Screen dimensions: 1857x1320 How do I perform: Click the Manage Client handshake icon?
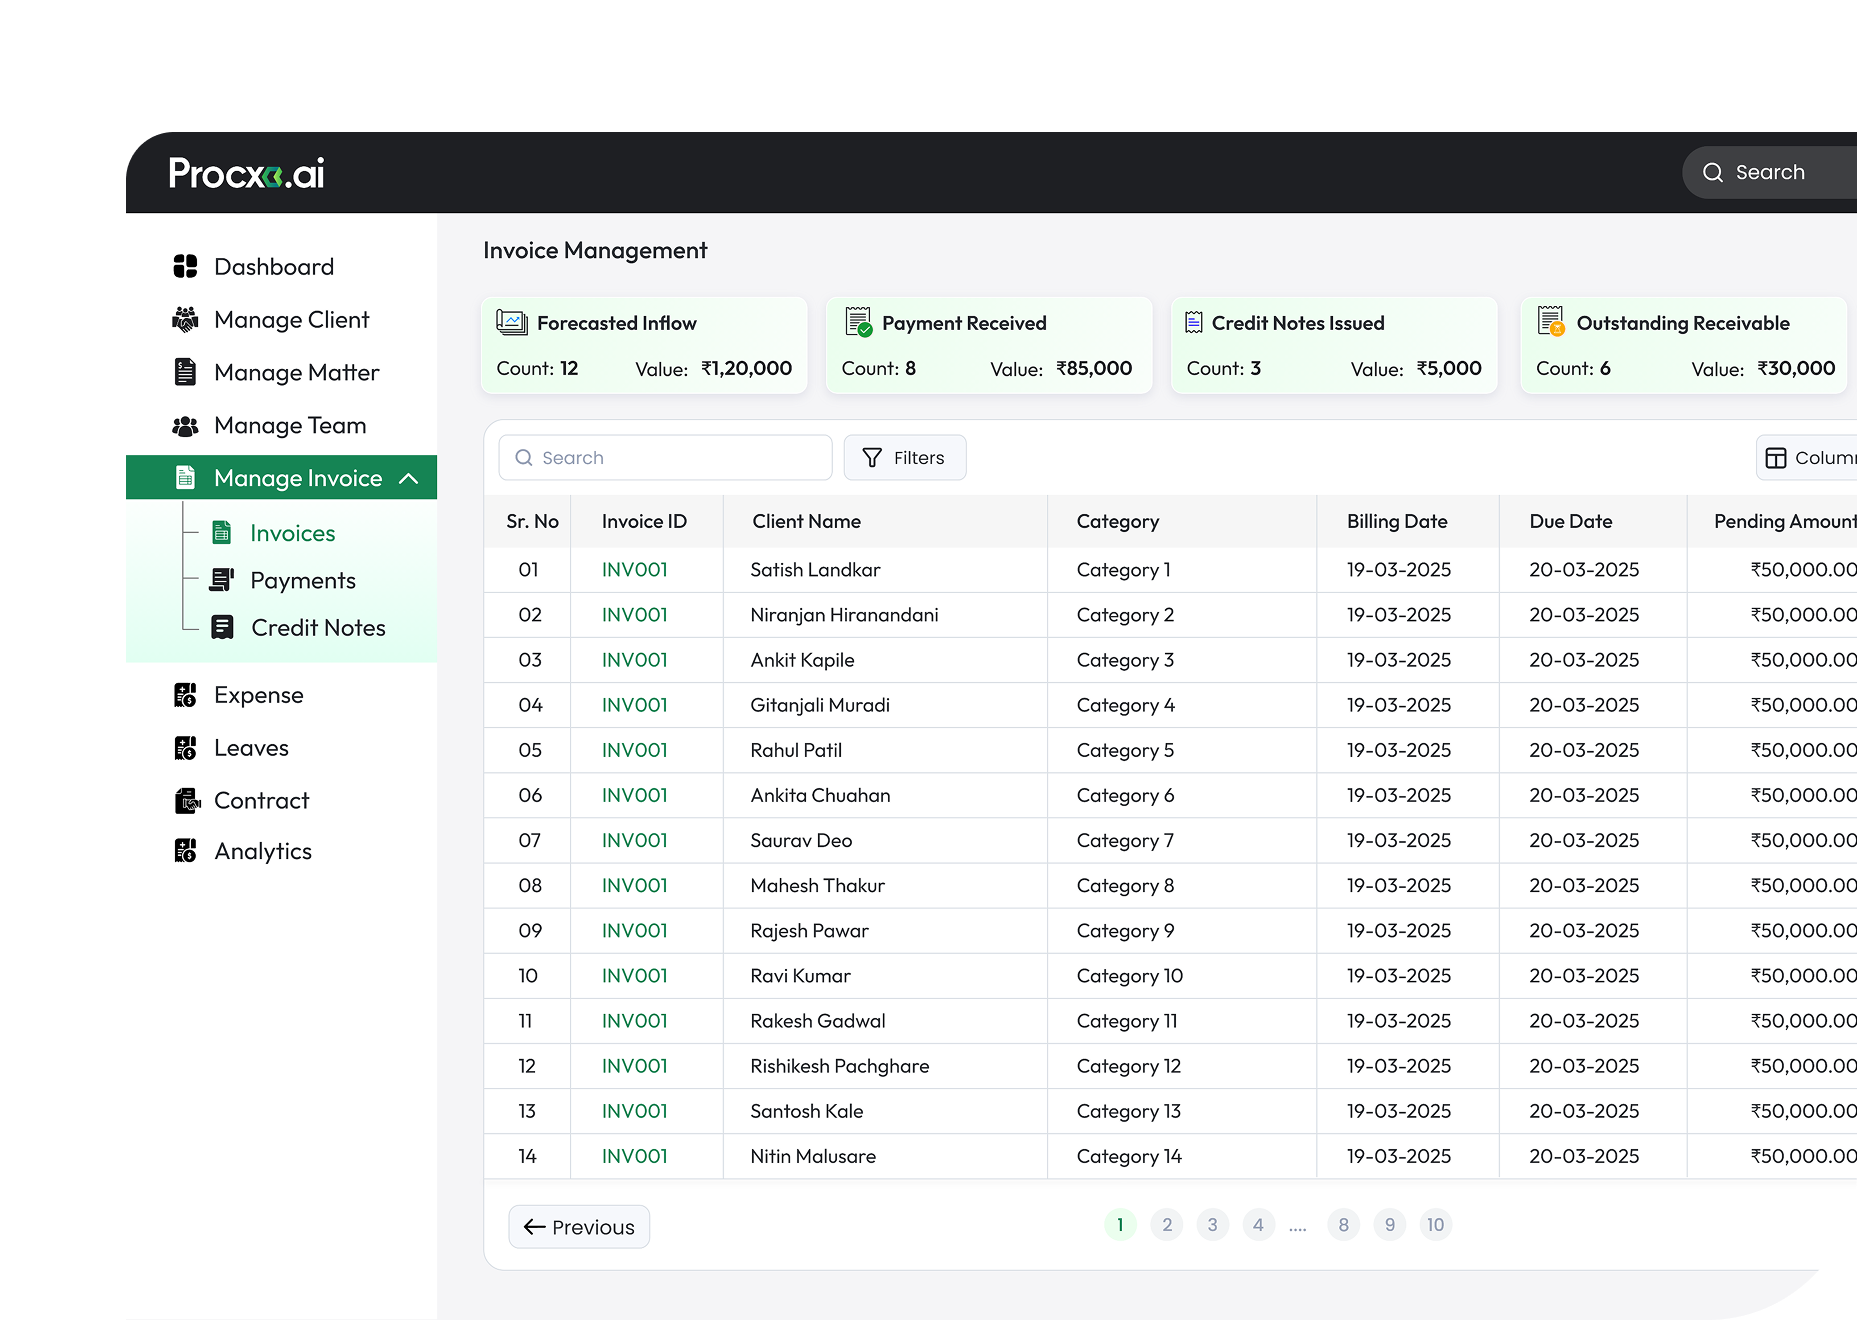(x=185, y=319)
